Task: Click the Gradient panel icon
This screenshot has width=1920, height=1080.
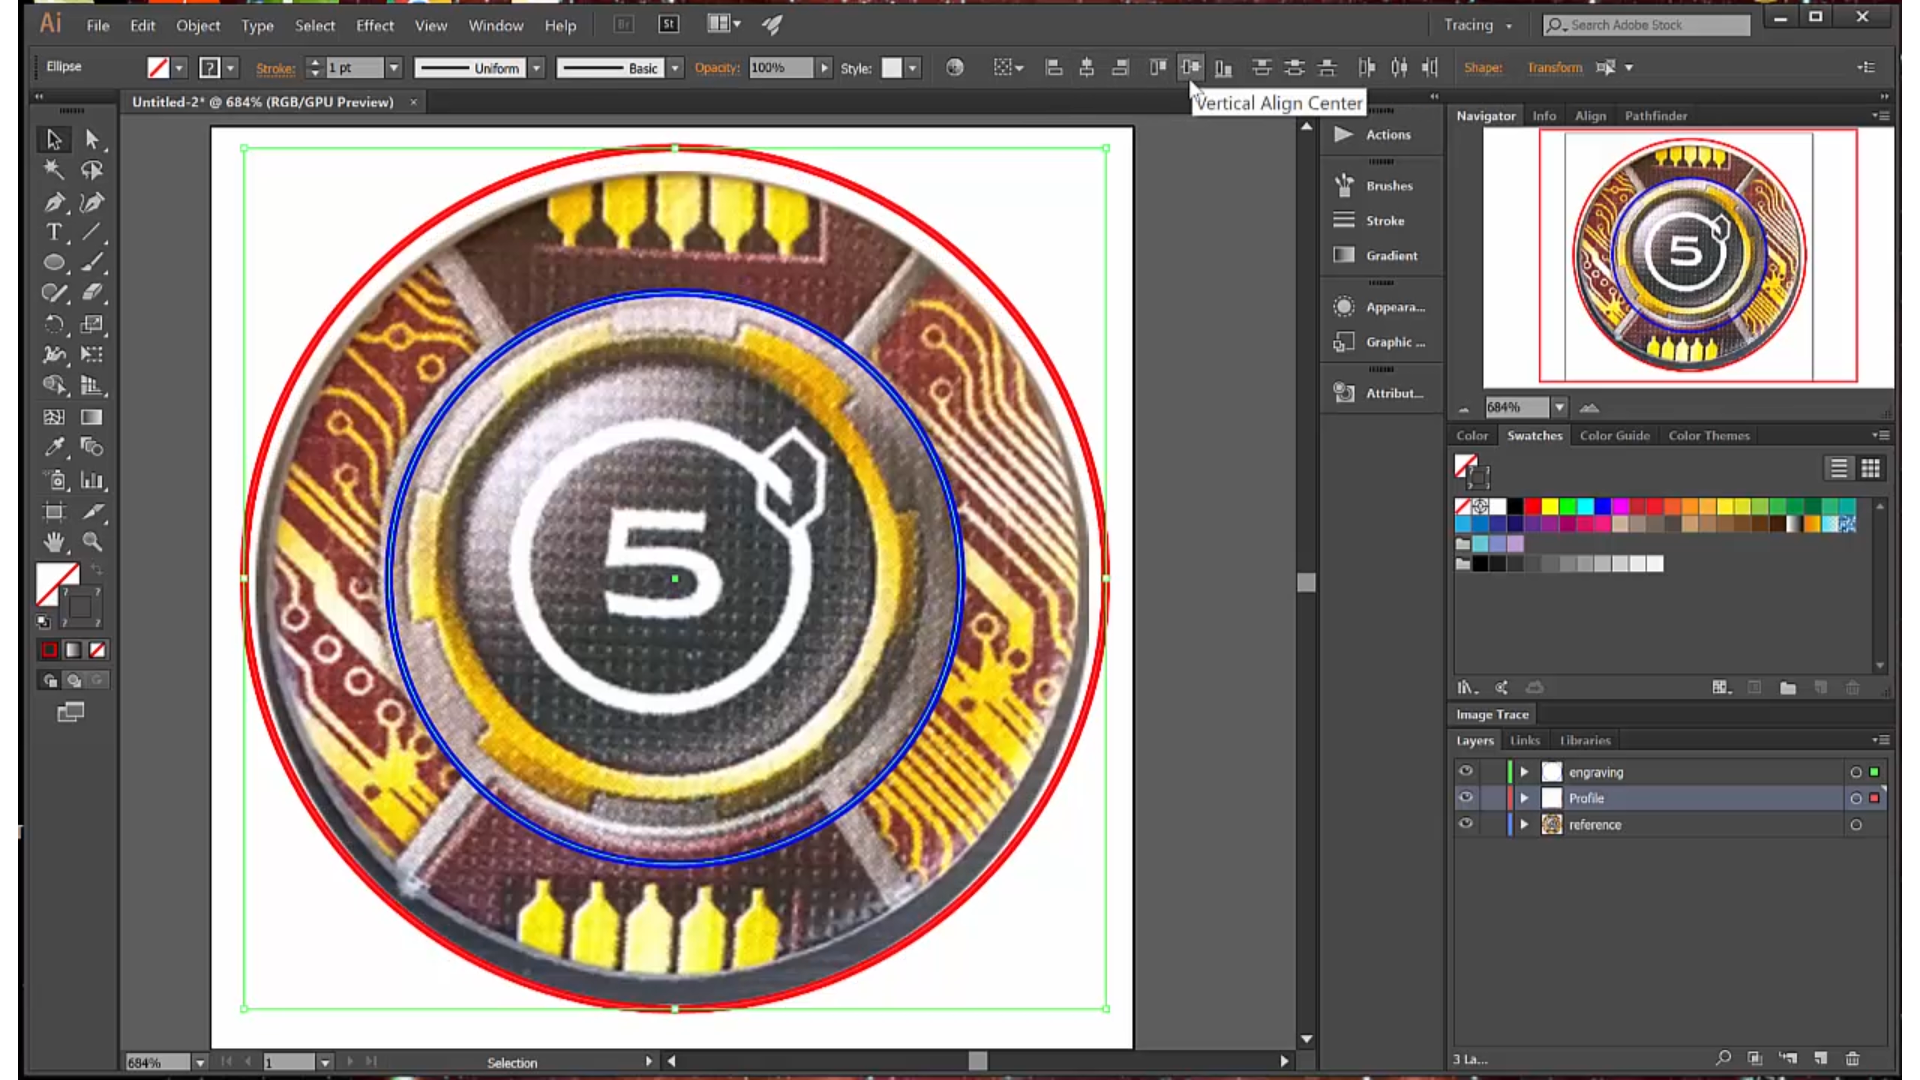Action: [x=1342, y=255]
